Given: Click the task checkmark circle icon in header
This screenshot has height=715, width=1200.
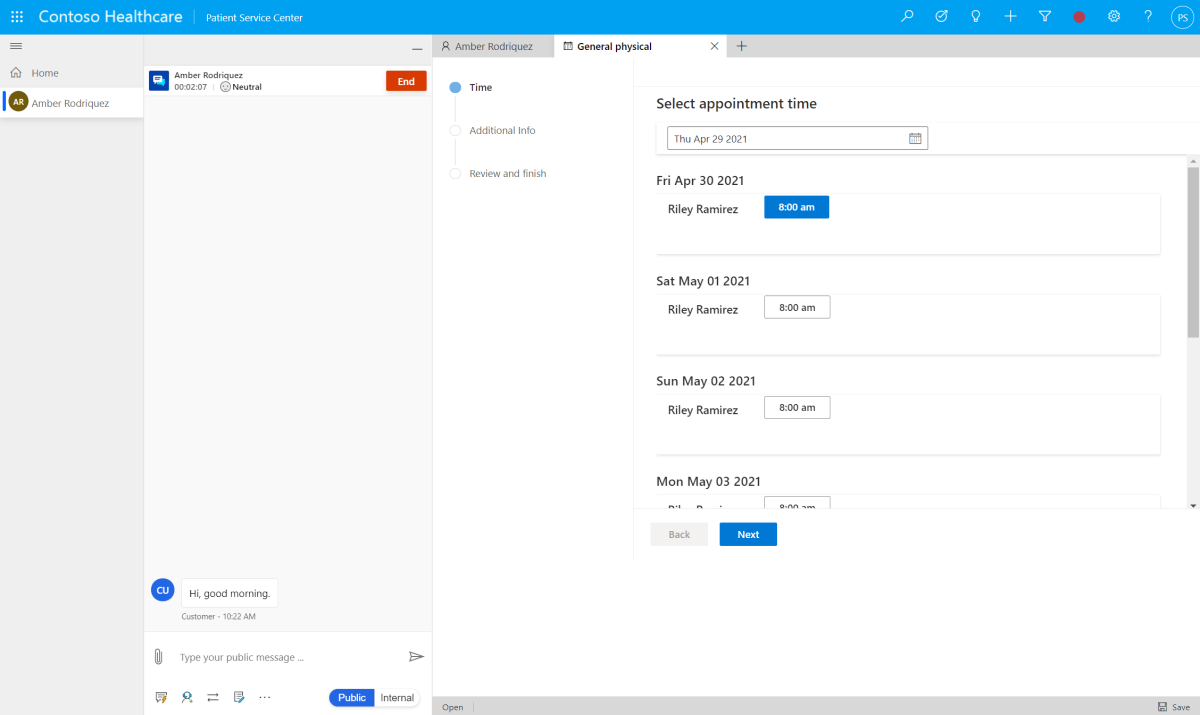Looking at the screenshot, I should (941, 17).
